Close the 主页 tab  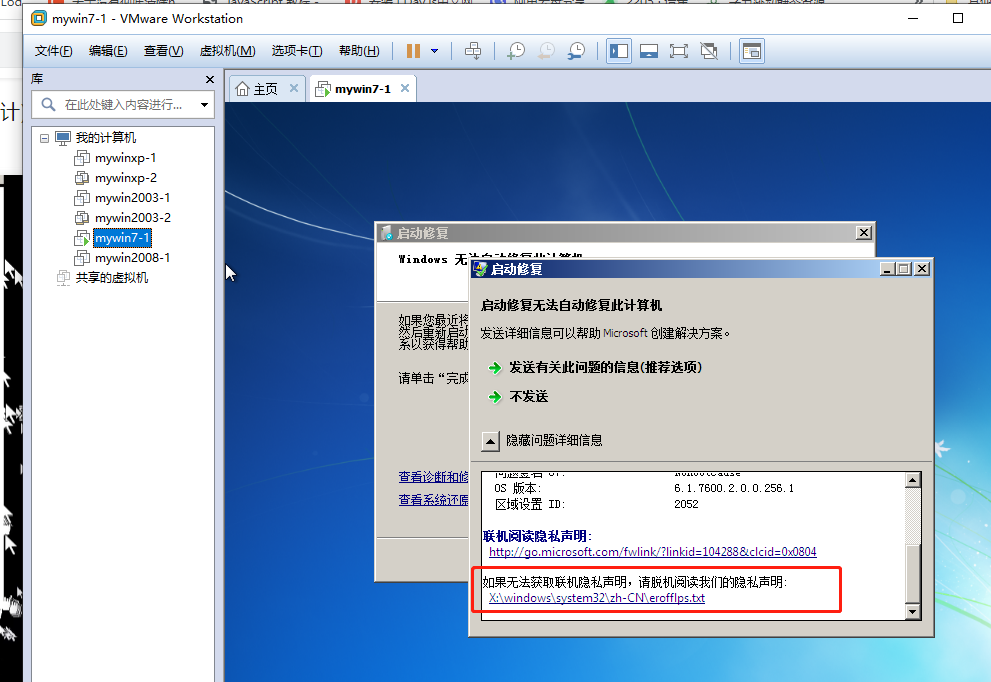pos(294,88)
